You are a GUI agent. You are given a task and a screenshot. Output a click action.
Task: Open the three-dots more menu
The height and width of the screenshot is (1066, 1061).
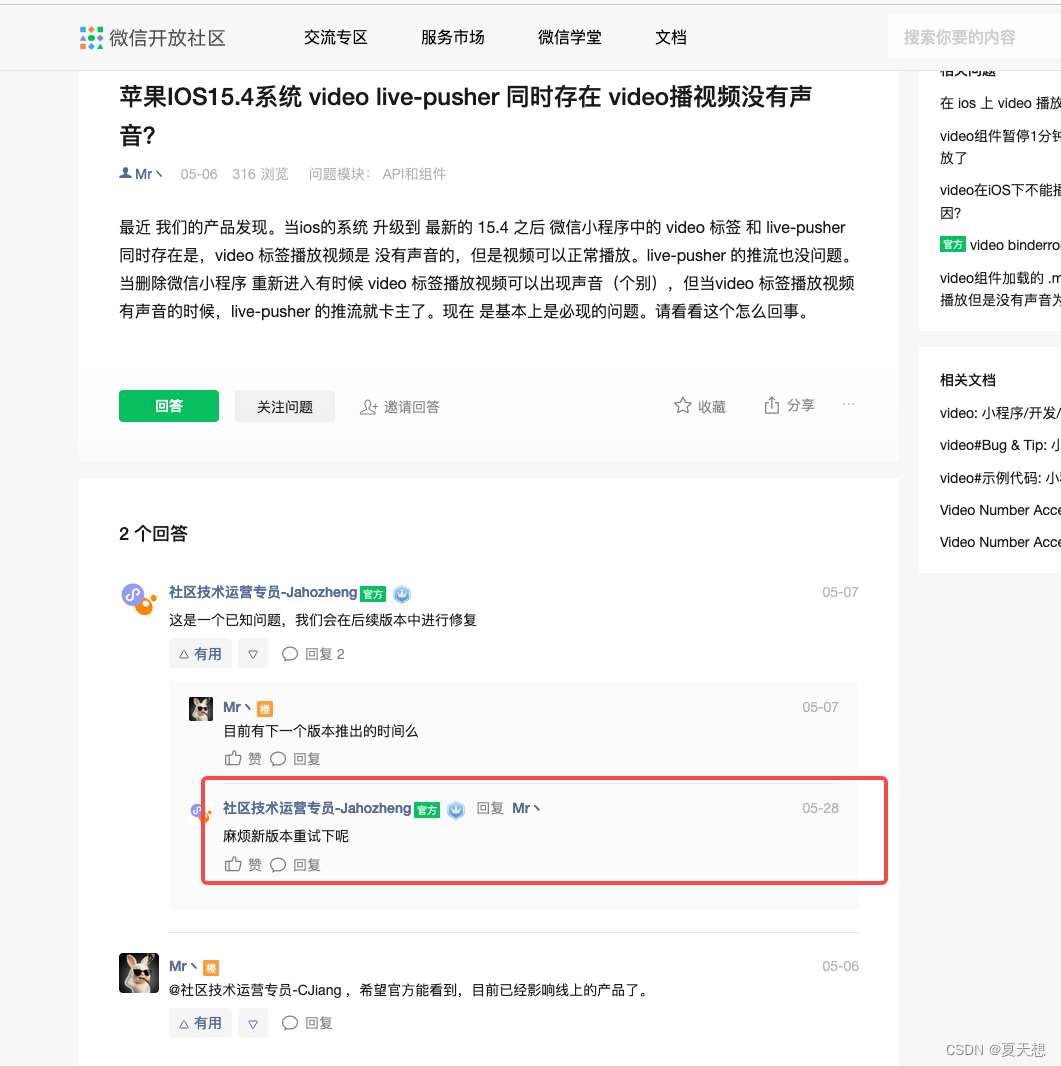tap(848, 405)
